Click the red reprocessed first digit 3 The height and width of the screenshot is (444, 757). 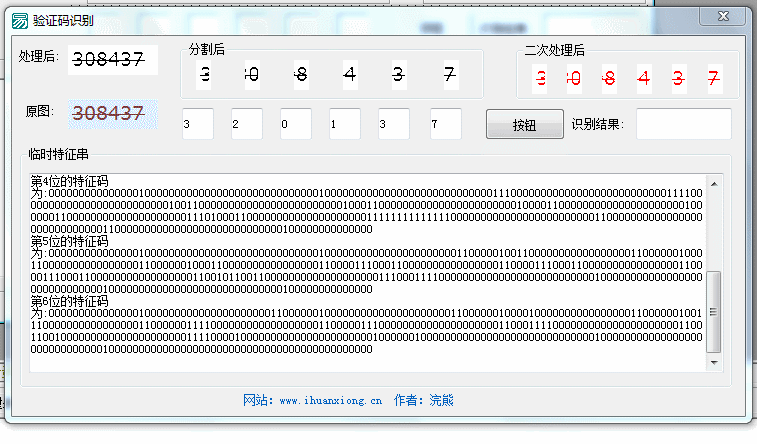[x=540, y=79]
